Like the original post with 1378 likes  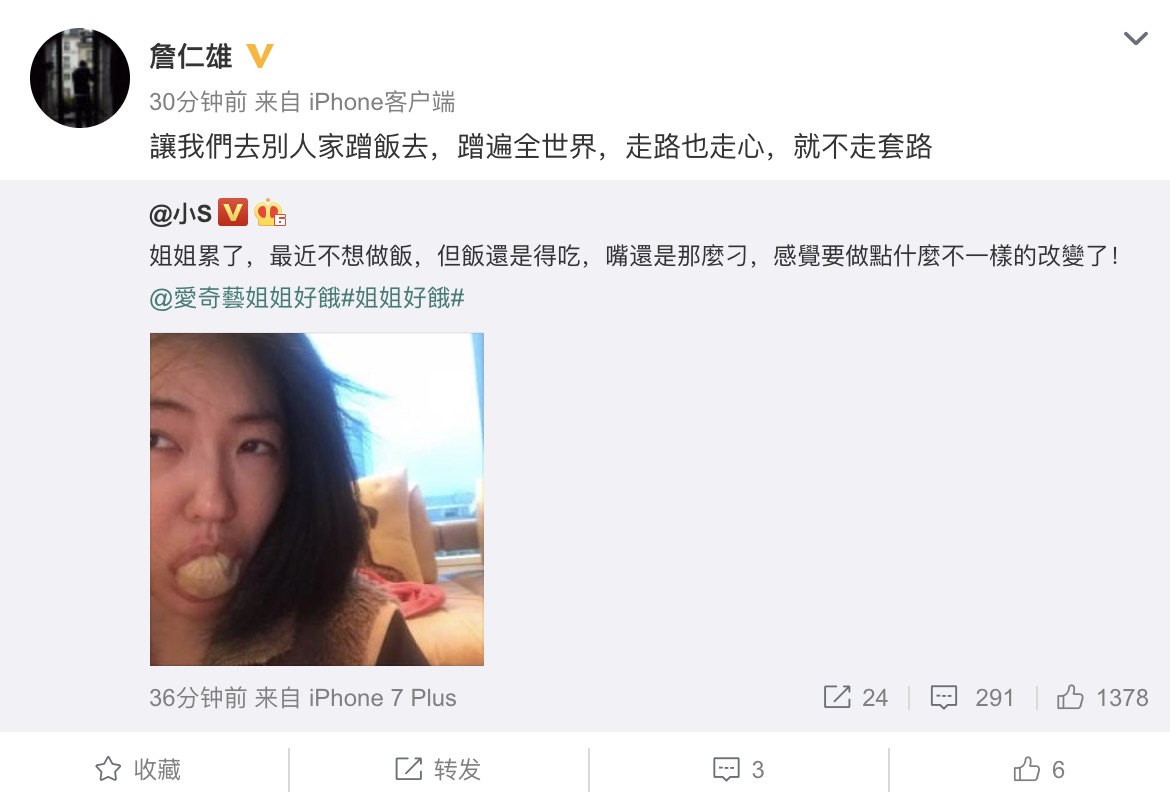[1102, 698]
